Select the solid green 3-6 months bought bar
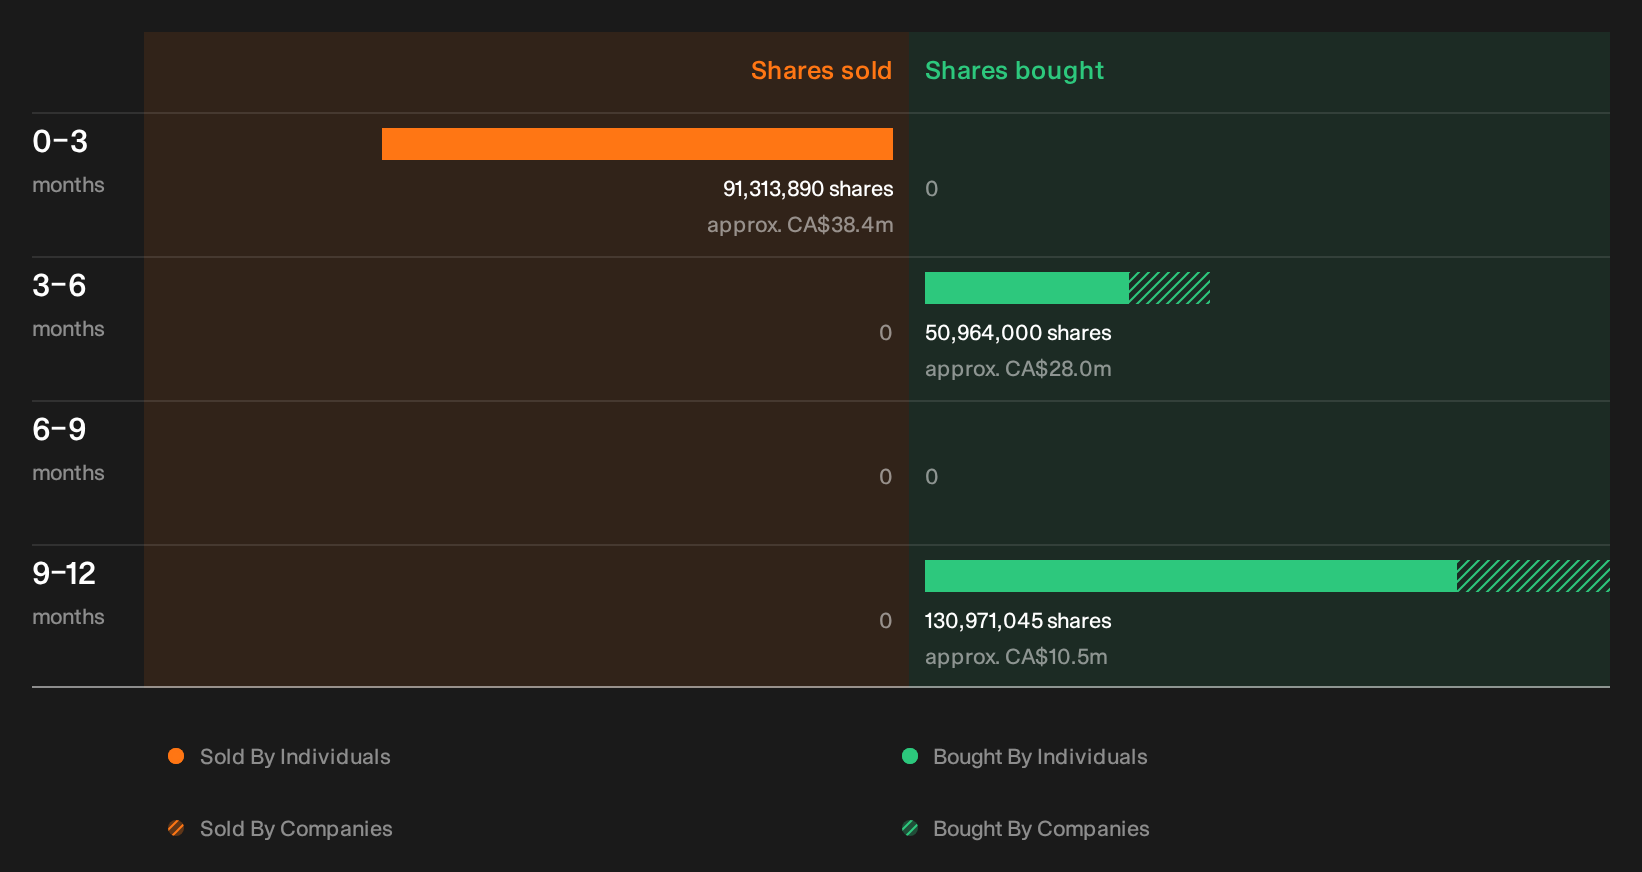Image resolution: width=1642 pixels, height=872 pixels. pyautogui.click(x=1027, y=288)
